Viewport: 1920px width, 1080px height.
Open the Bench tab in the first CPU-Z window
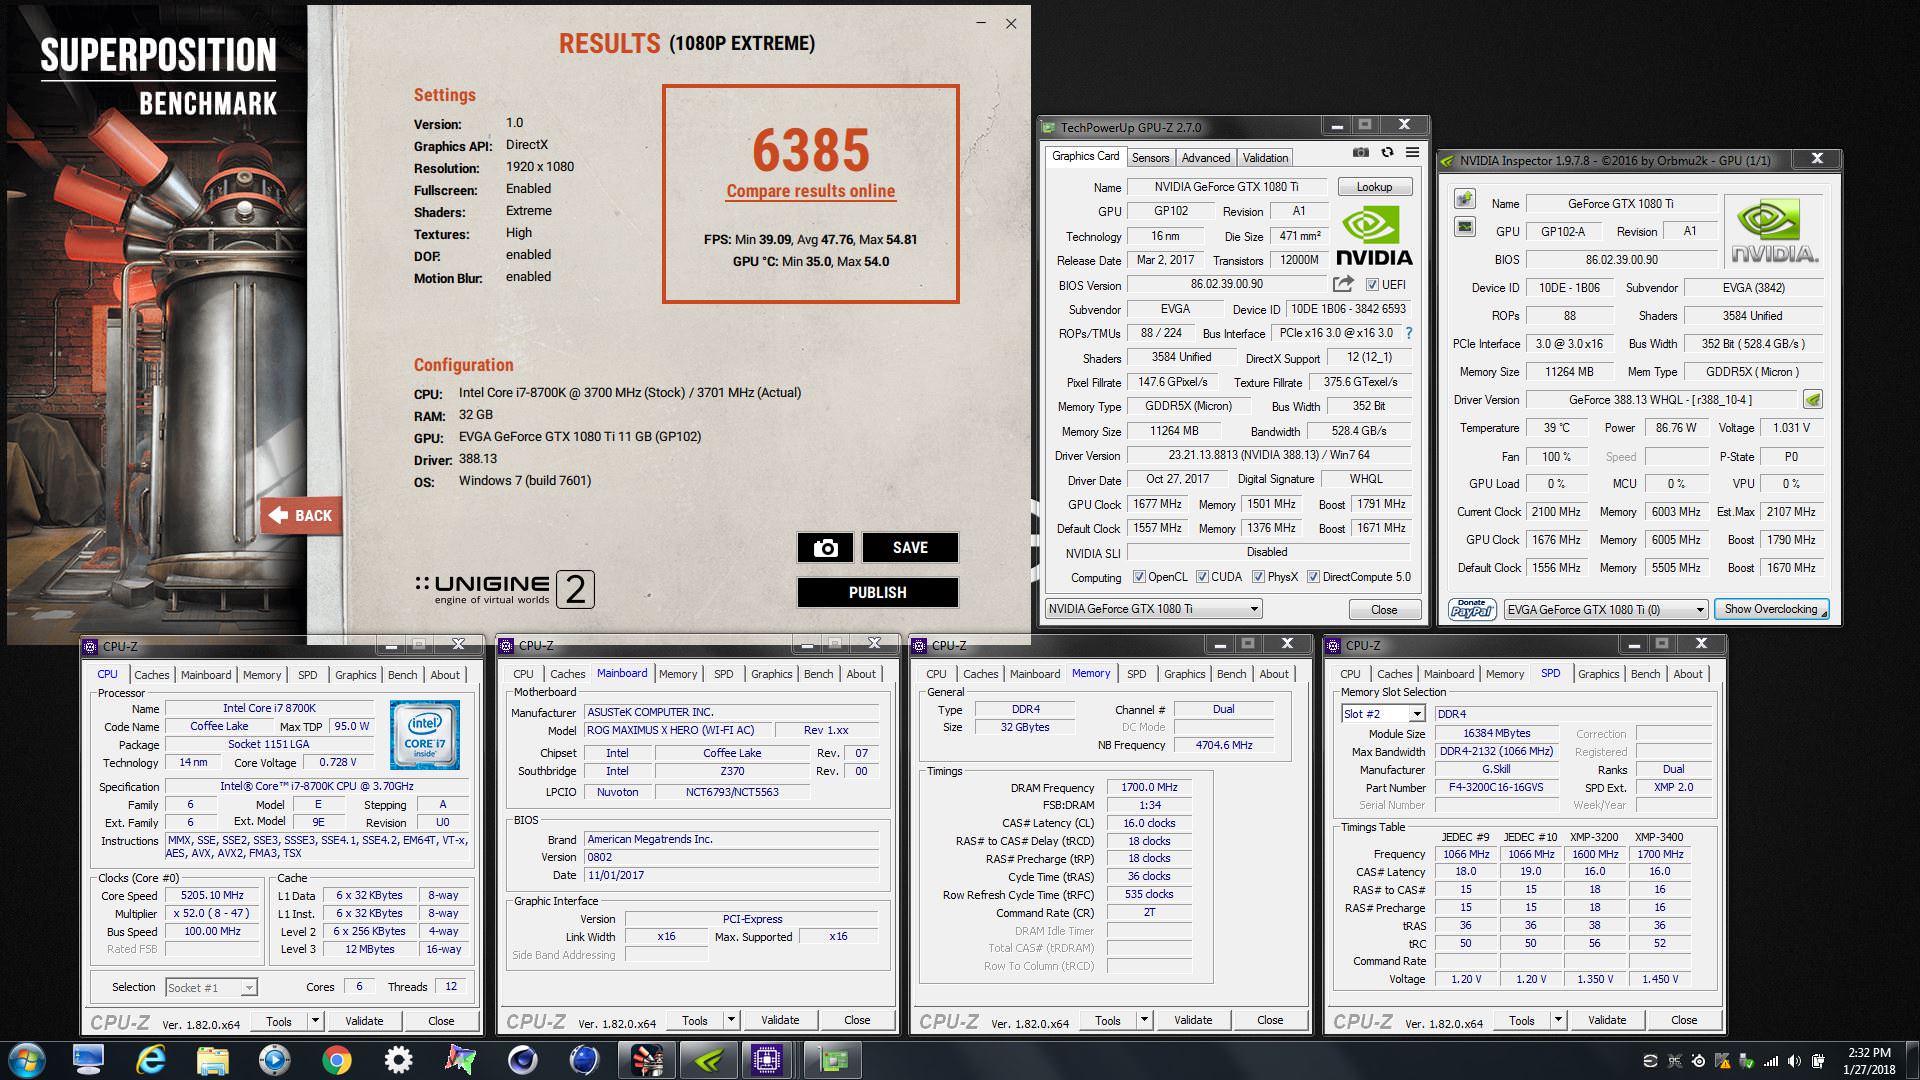pos(403,675)
